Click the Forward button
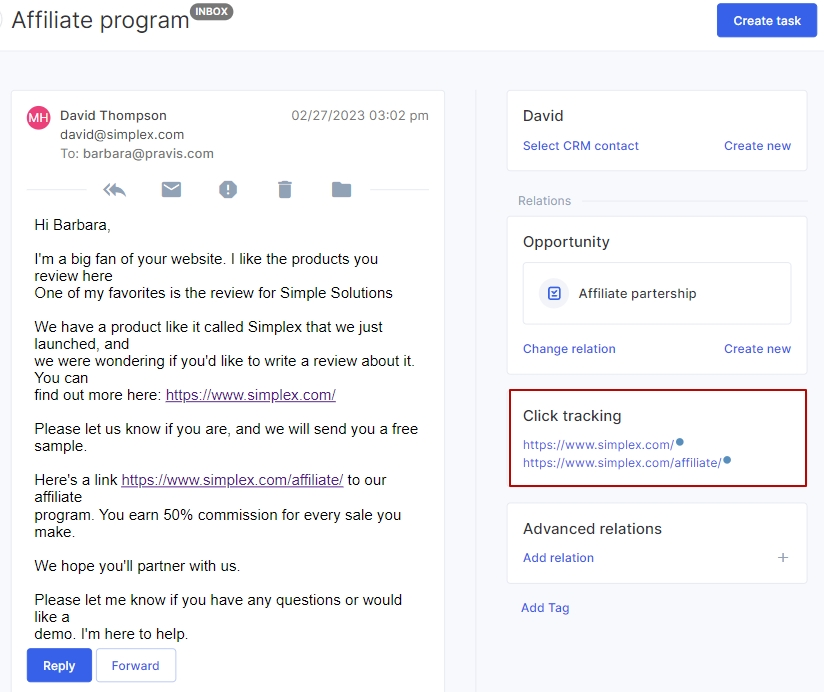Image resolution: width=824 pixels, height=692 pixels. point(136,665)
